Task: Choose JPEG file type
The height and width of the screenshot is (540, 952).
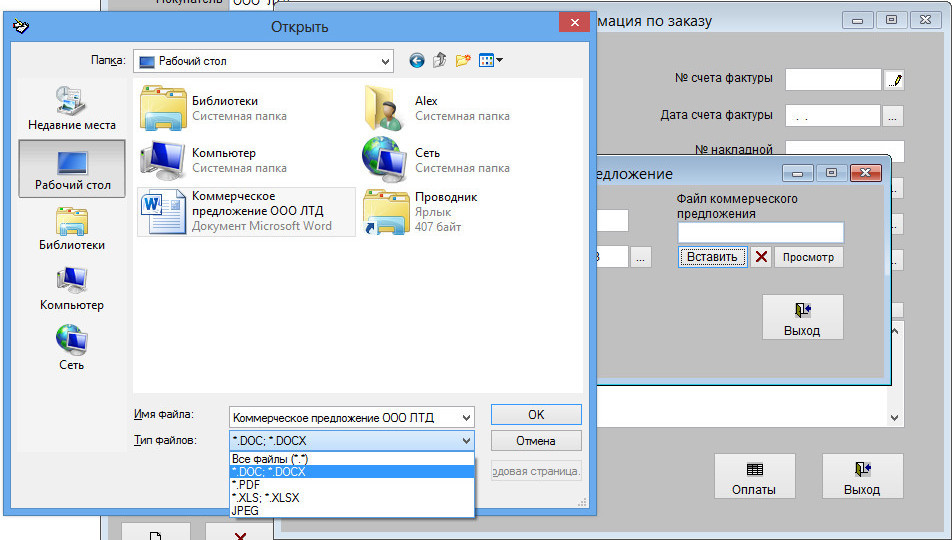Action: 352,511
